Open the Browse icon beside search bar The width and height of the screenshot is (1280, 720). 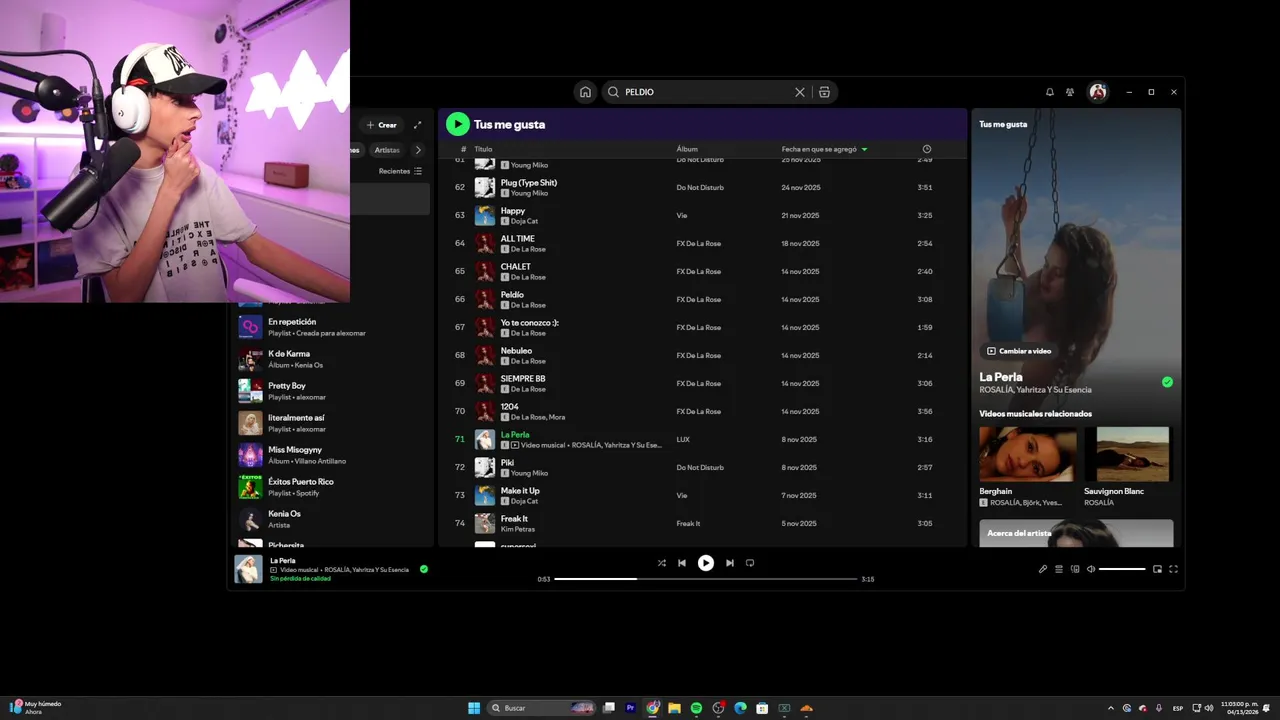point(824,92)
